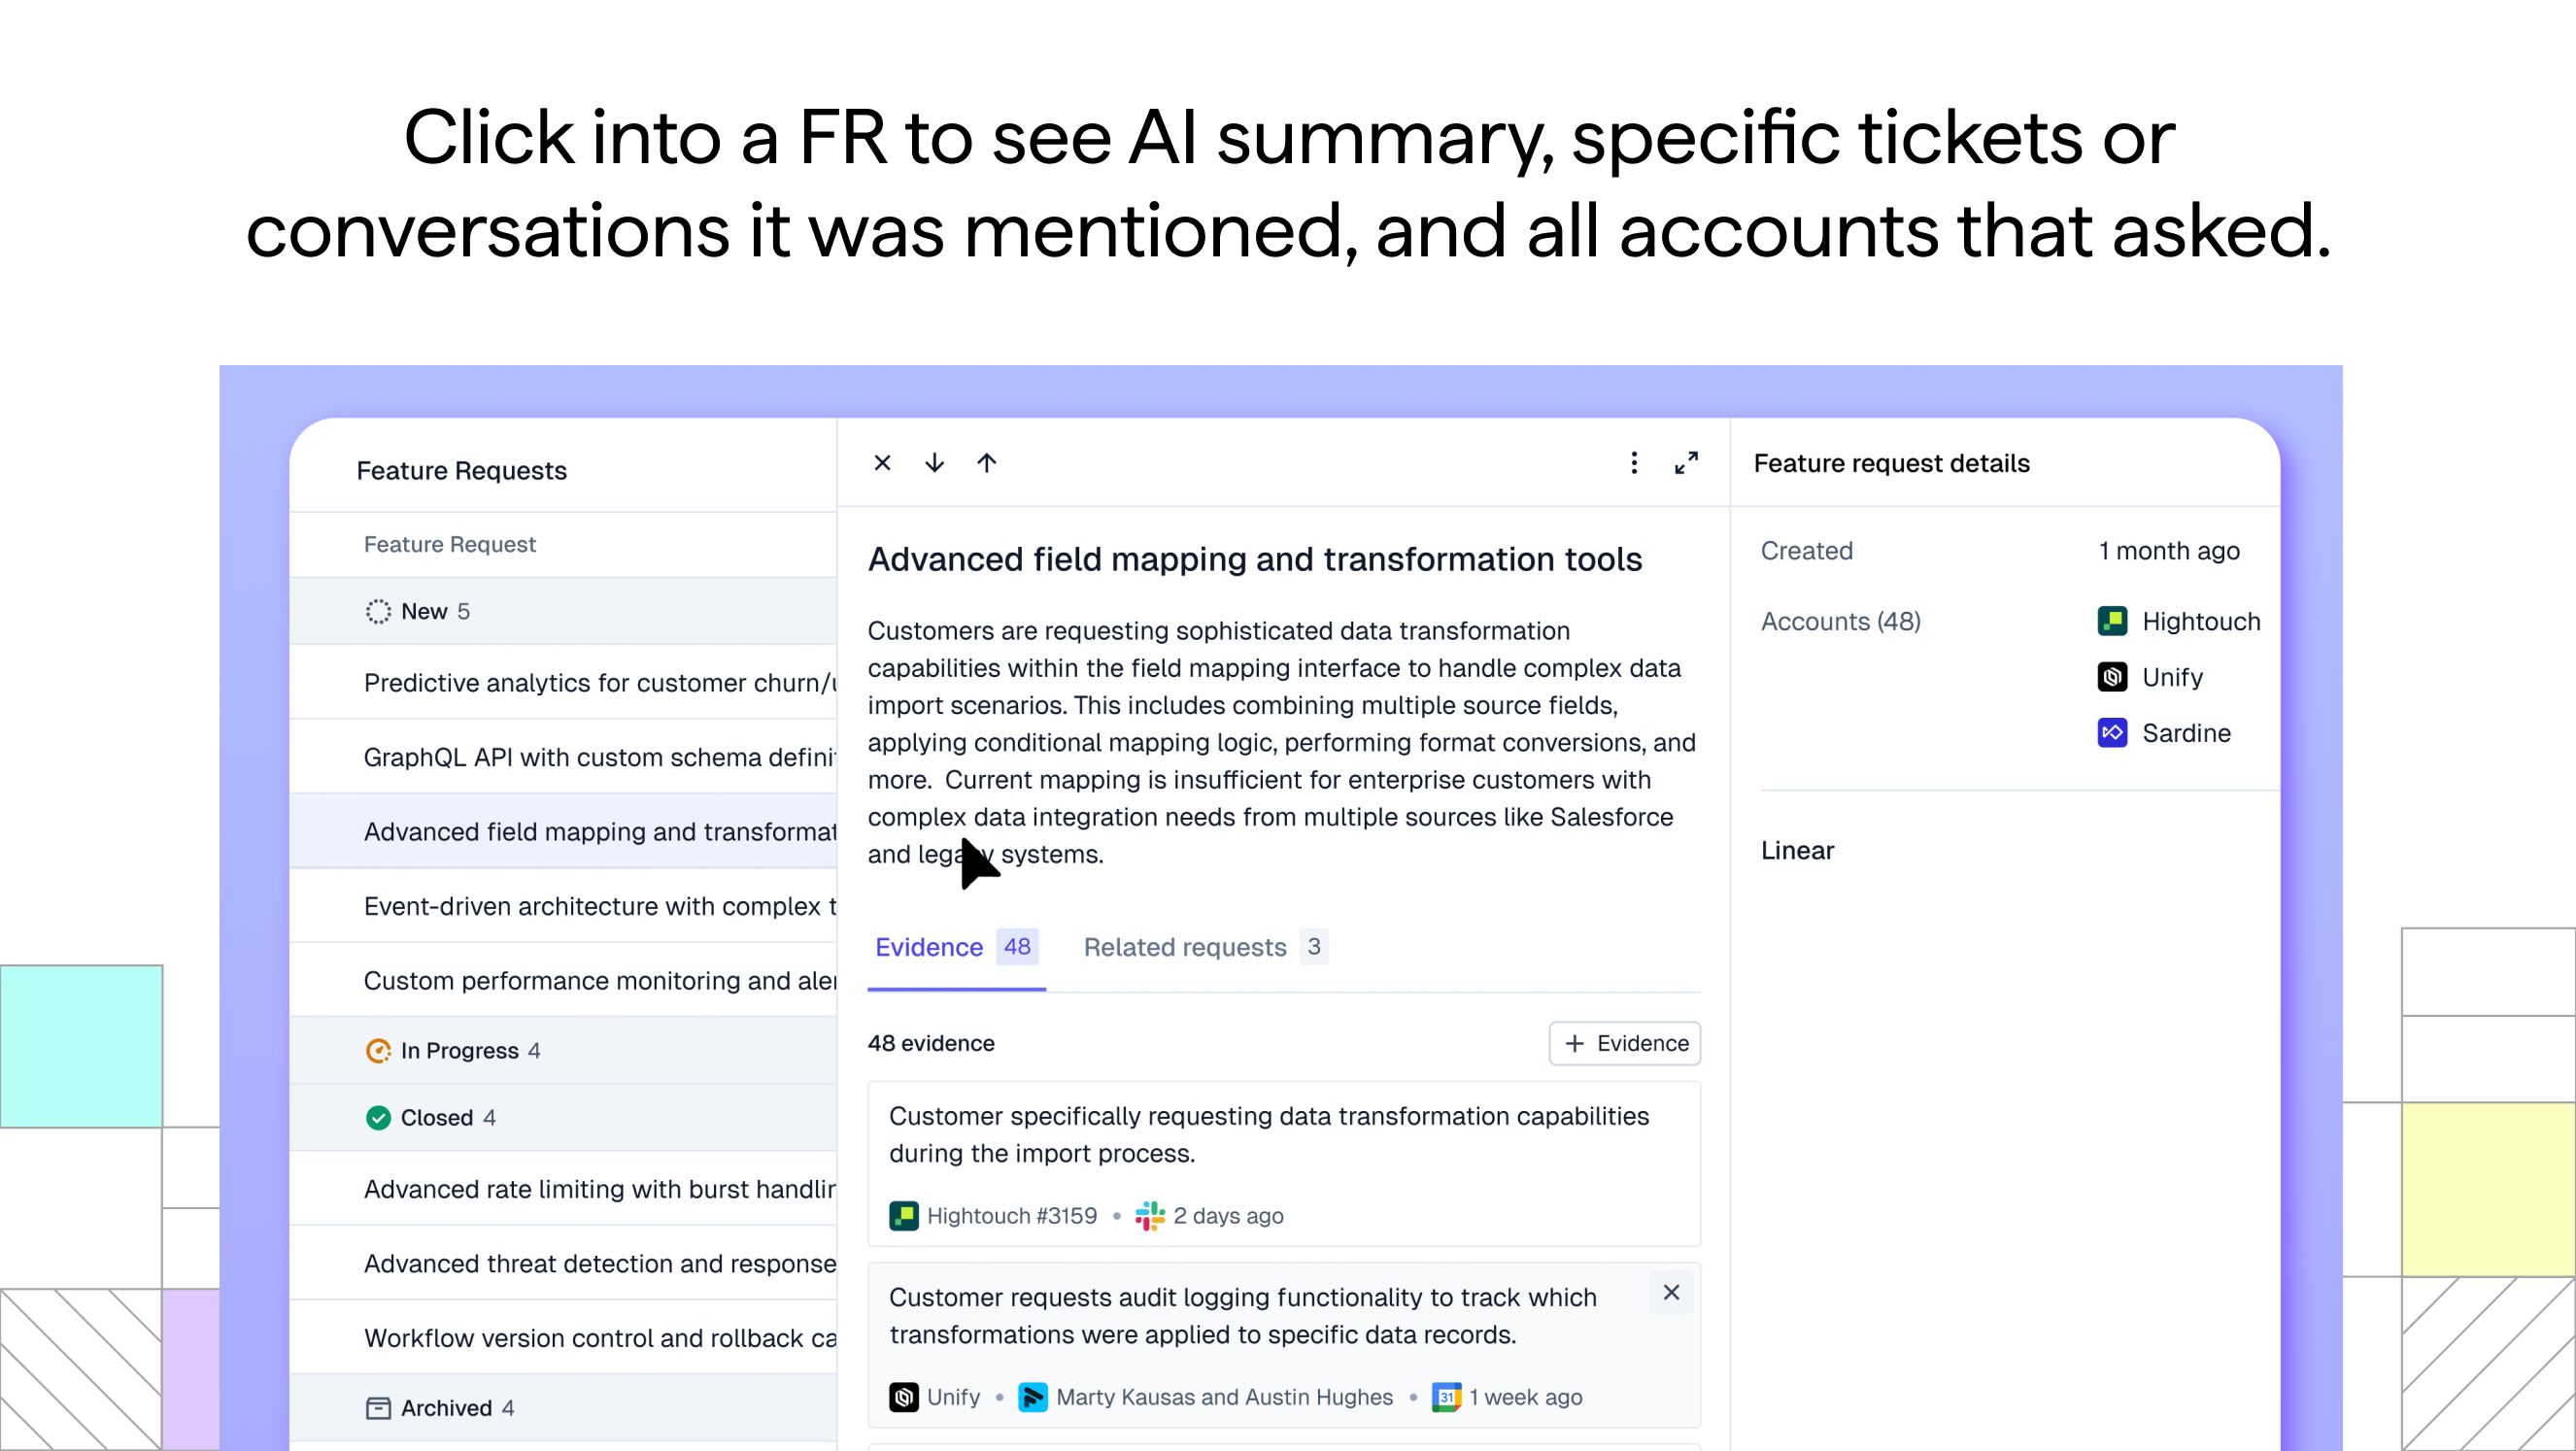Expand feature request to fullscreen view

(1687, 462)
